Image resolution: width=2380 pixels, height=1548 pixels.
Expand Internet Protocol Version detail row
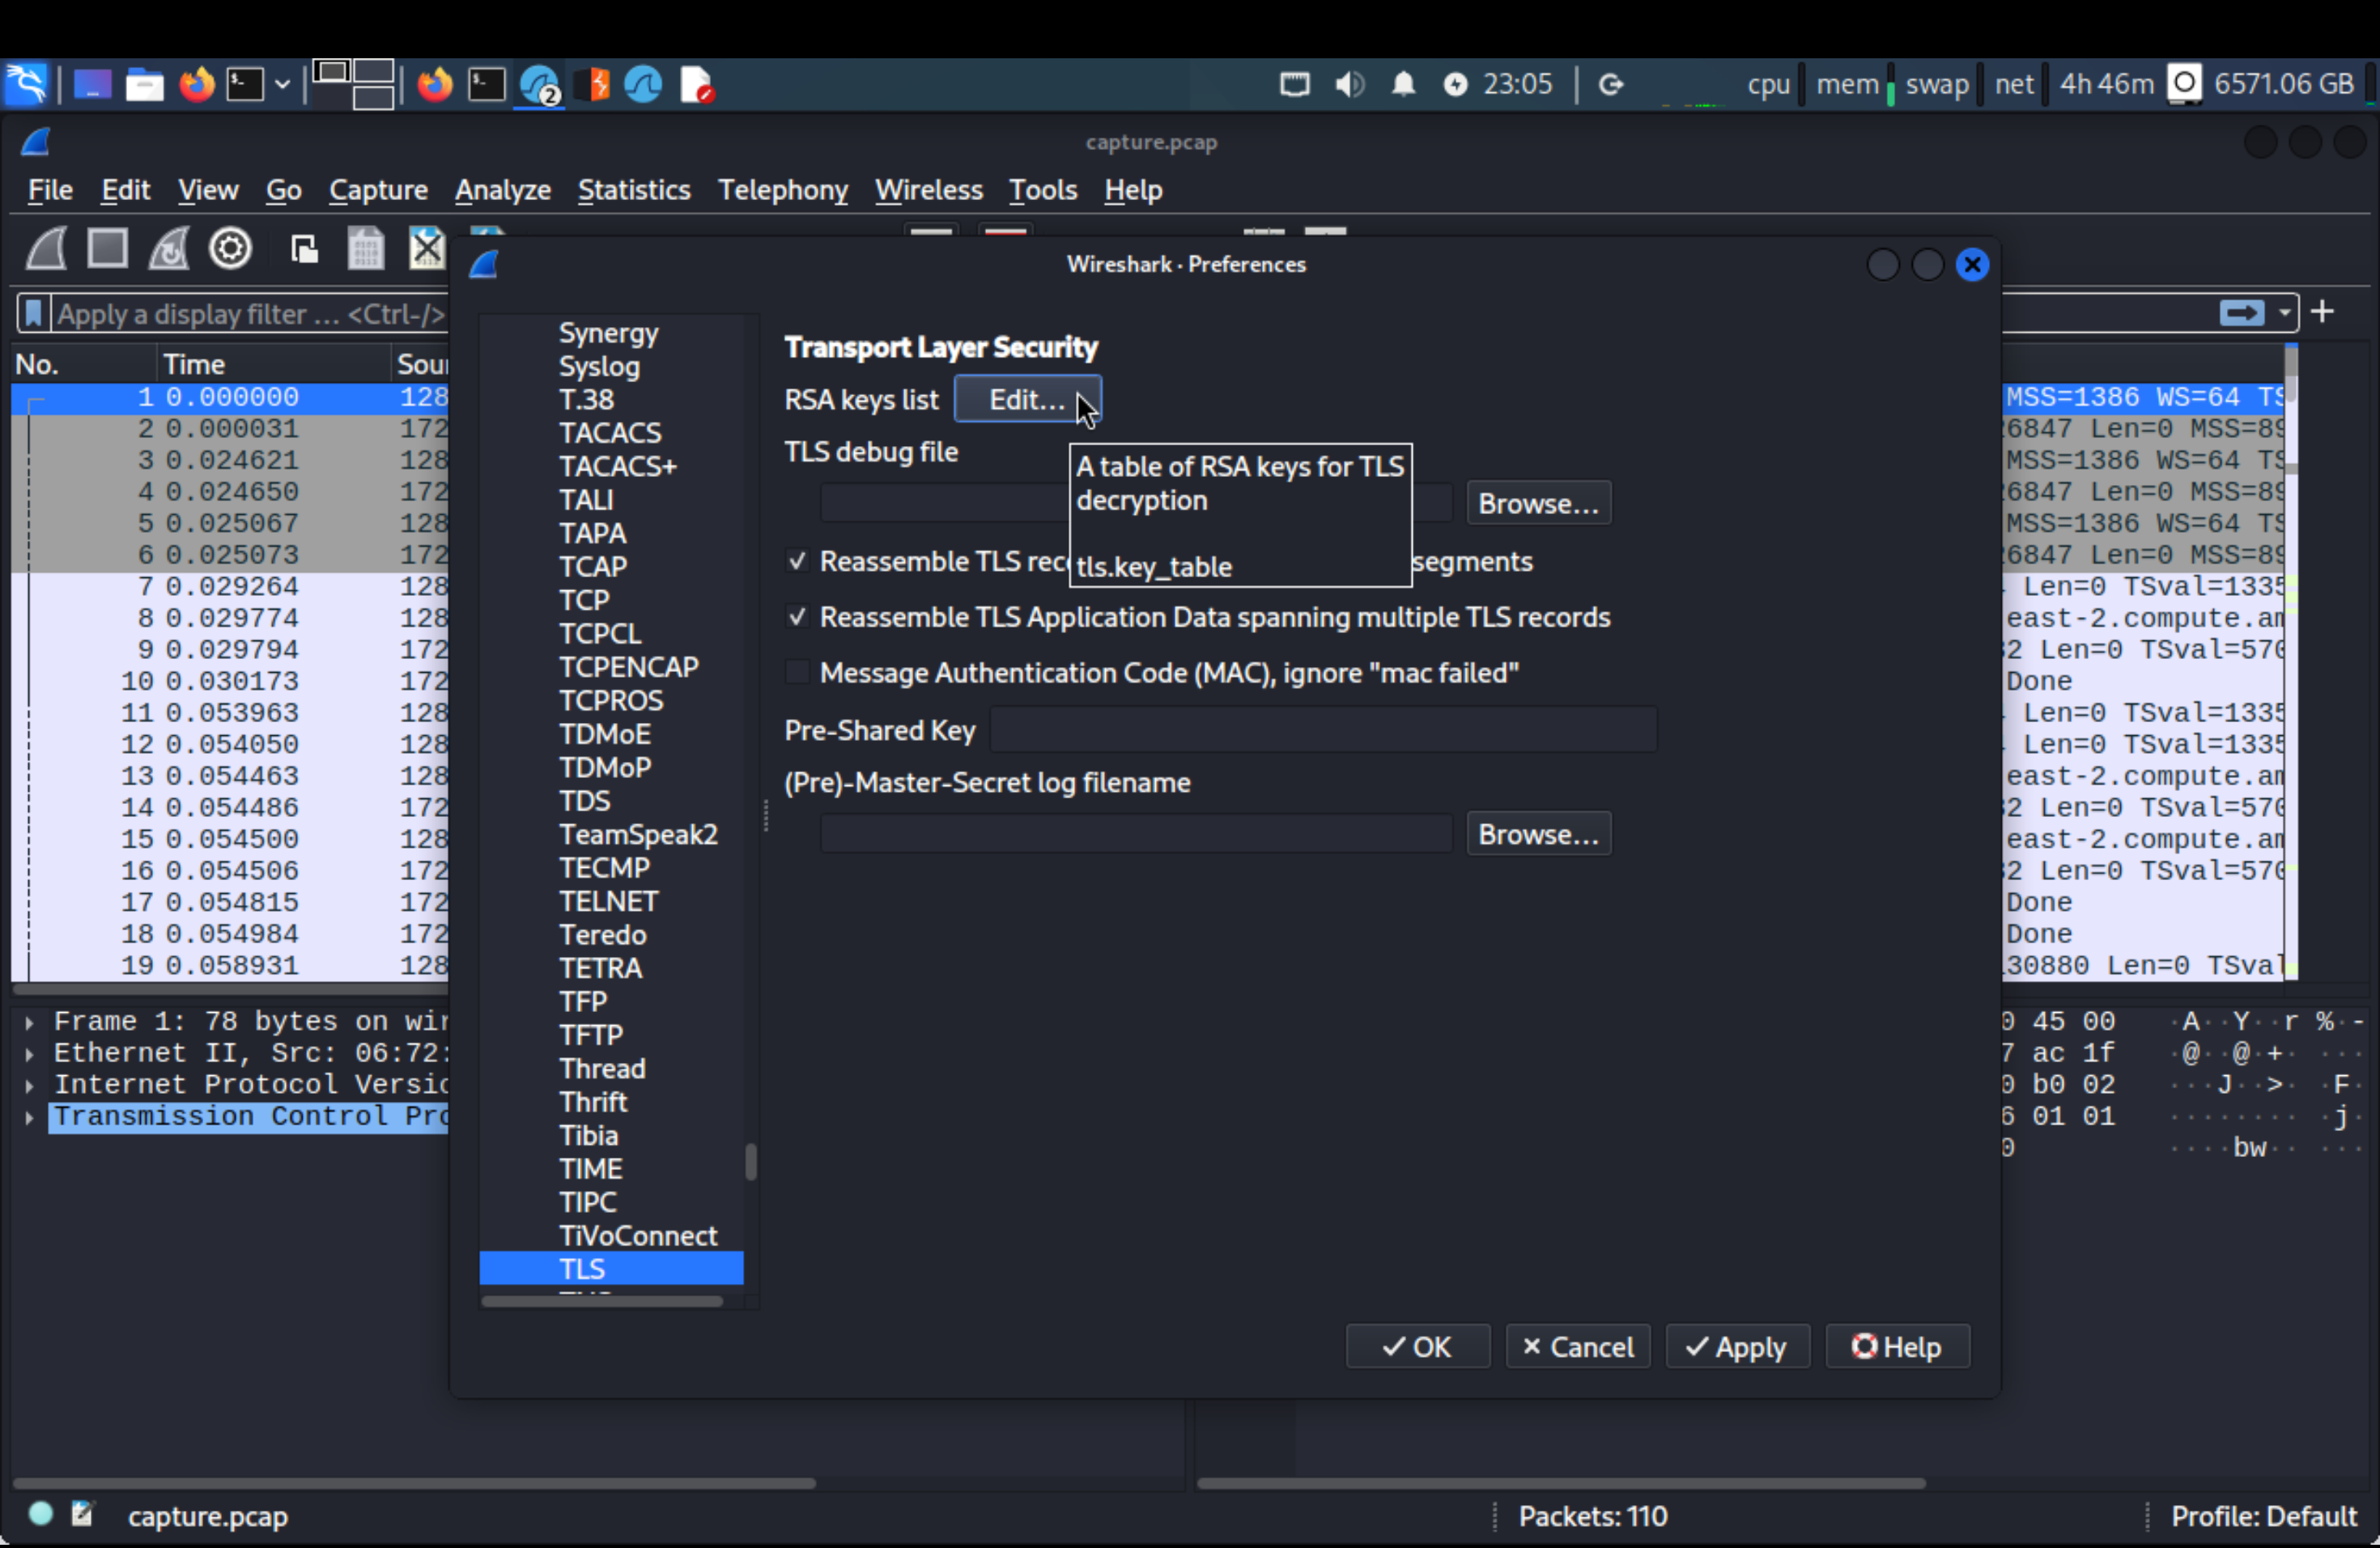(30, 1085)
